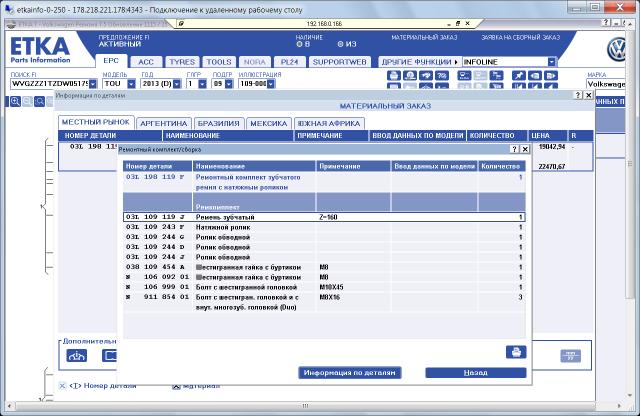Click part number 03L 198 119 F in the kit table
640x416 pixels.
(155, 177)
